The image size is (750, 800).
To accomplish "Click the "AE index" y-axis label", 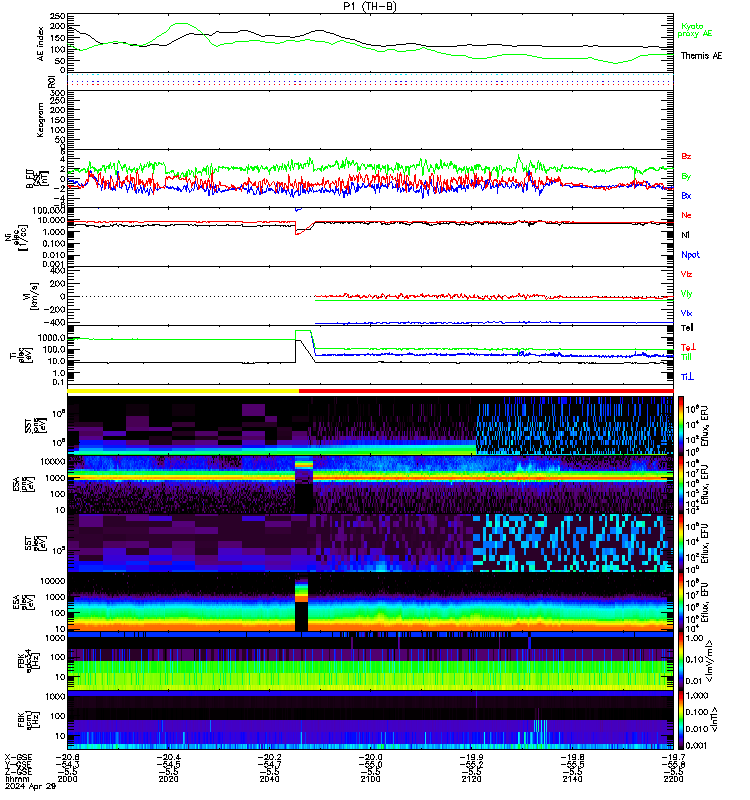I will point(41,43).
